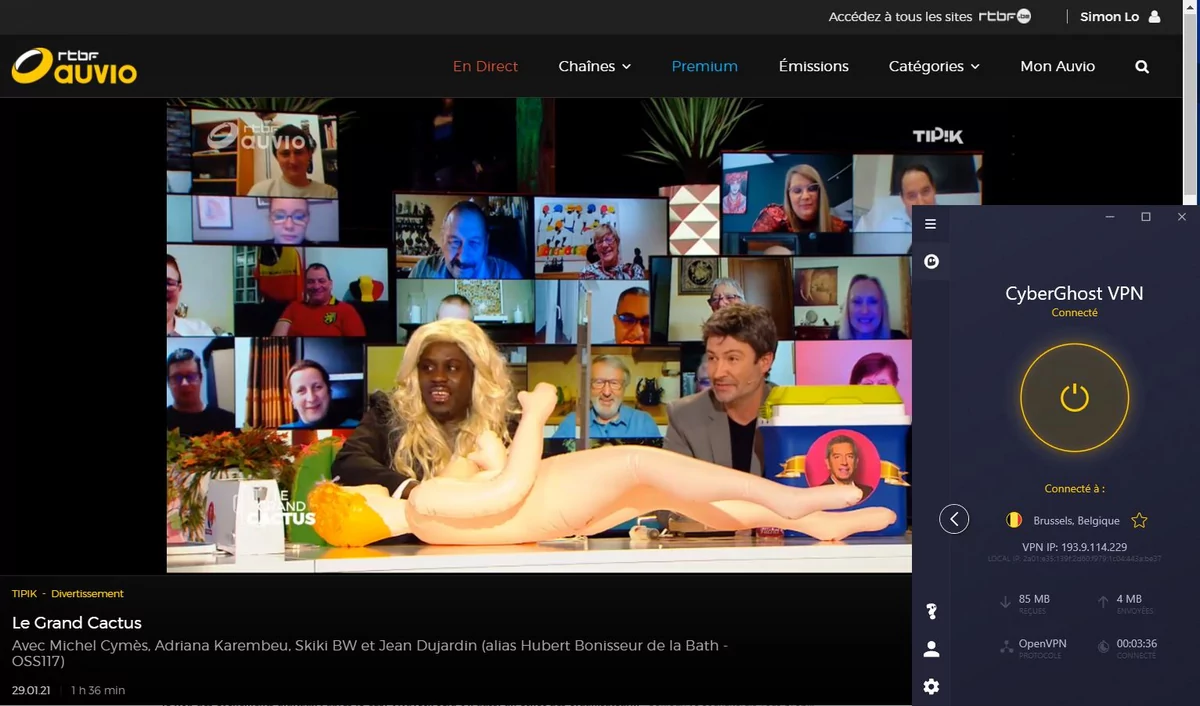This screenshot has height=706, width=1200.
Task: Select the 4 MB sent value
Action: pos(1129,599)
